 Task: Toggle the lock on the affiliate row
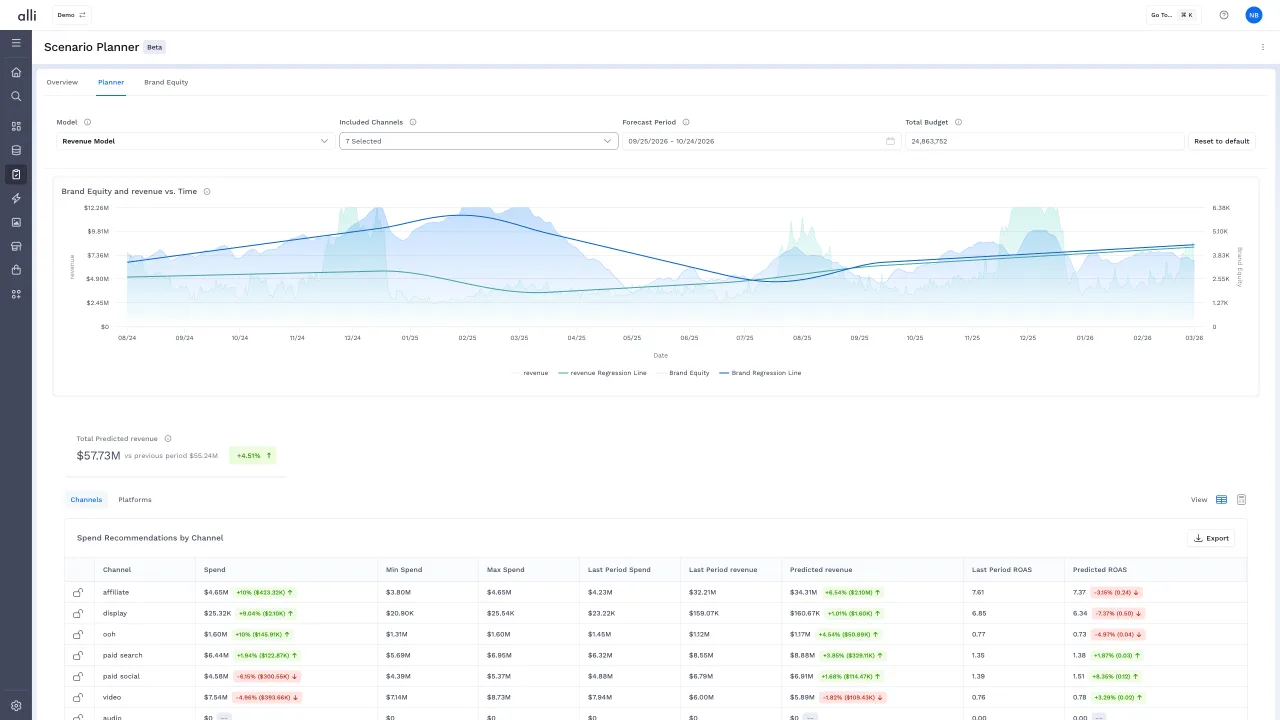coord(78,592)
